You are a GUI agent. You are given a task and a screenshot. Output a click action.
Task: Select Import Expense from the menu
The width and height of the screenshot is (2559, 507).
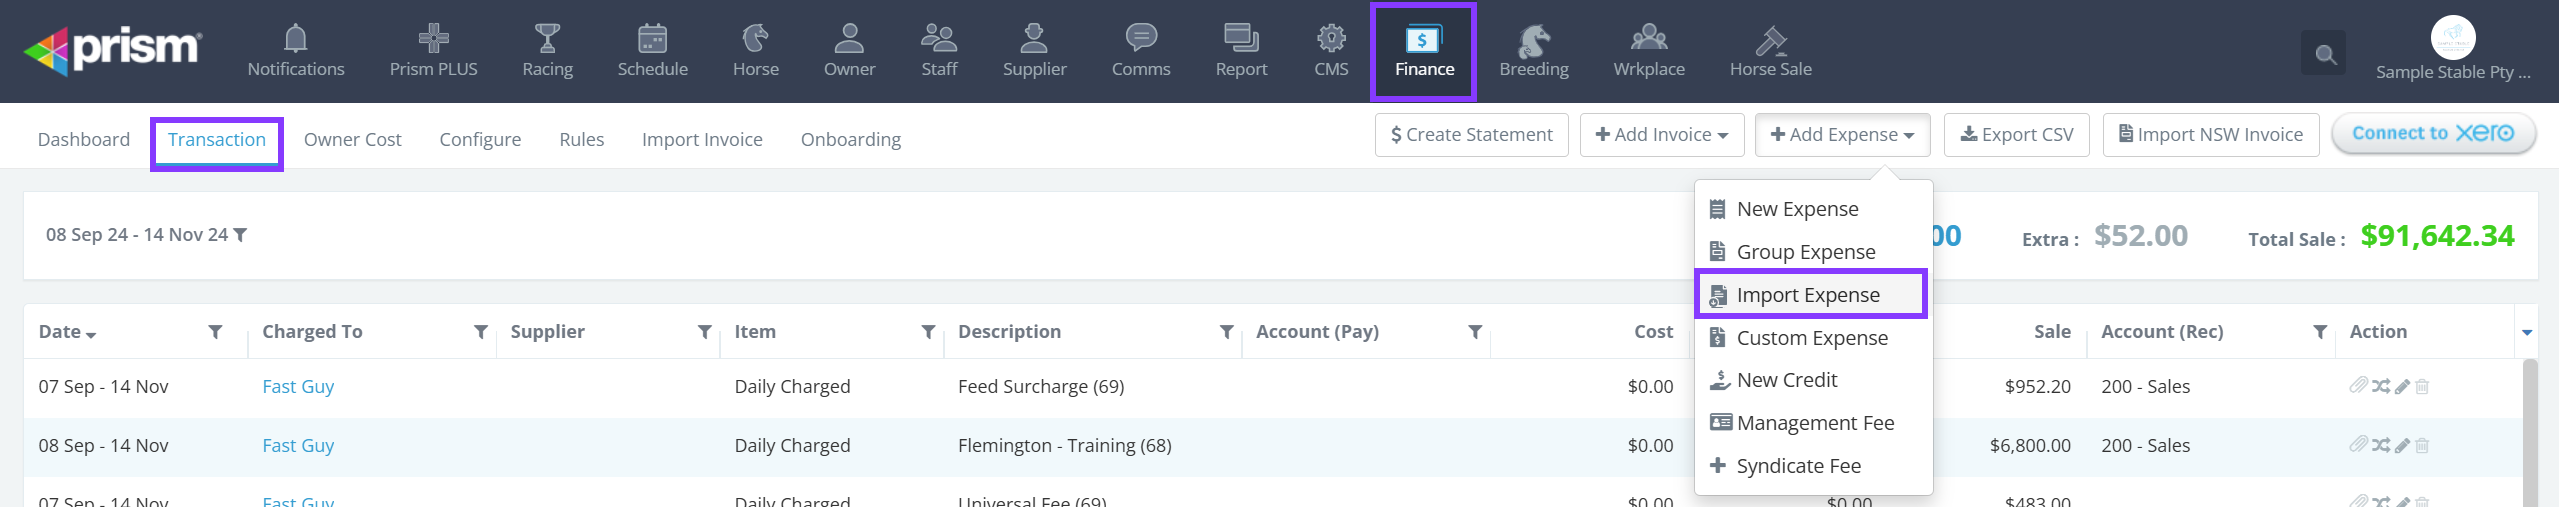(x=1808, y=295)
